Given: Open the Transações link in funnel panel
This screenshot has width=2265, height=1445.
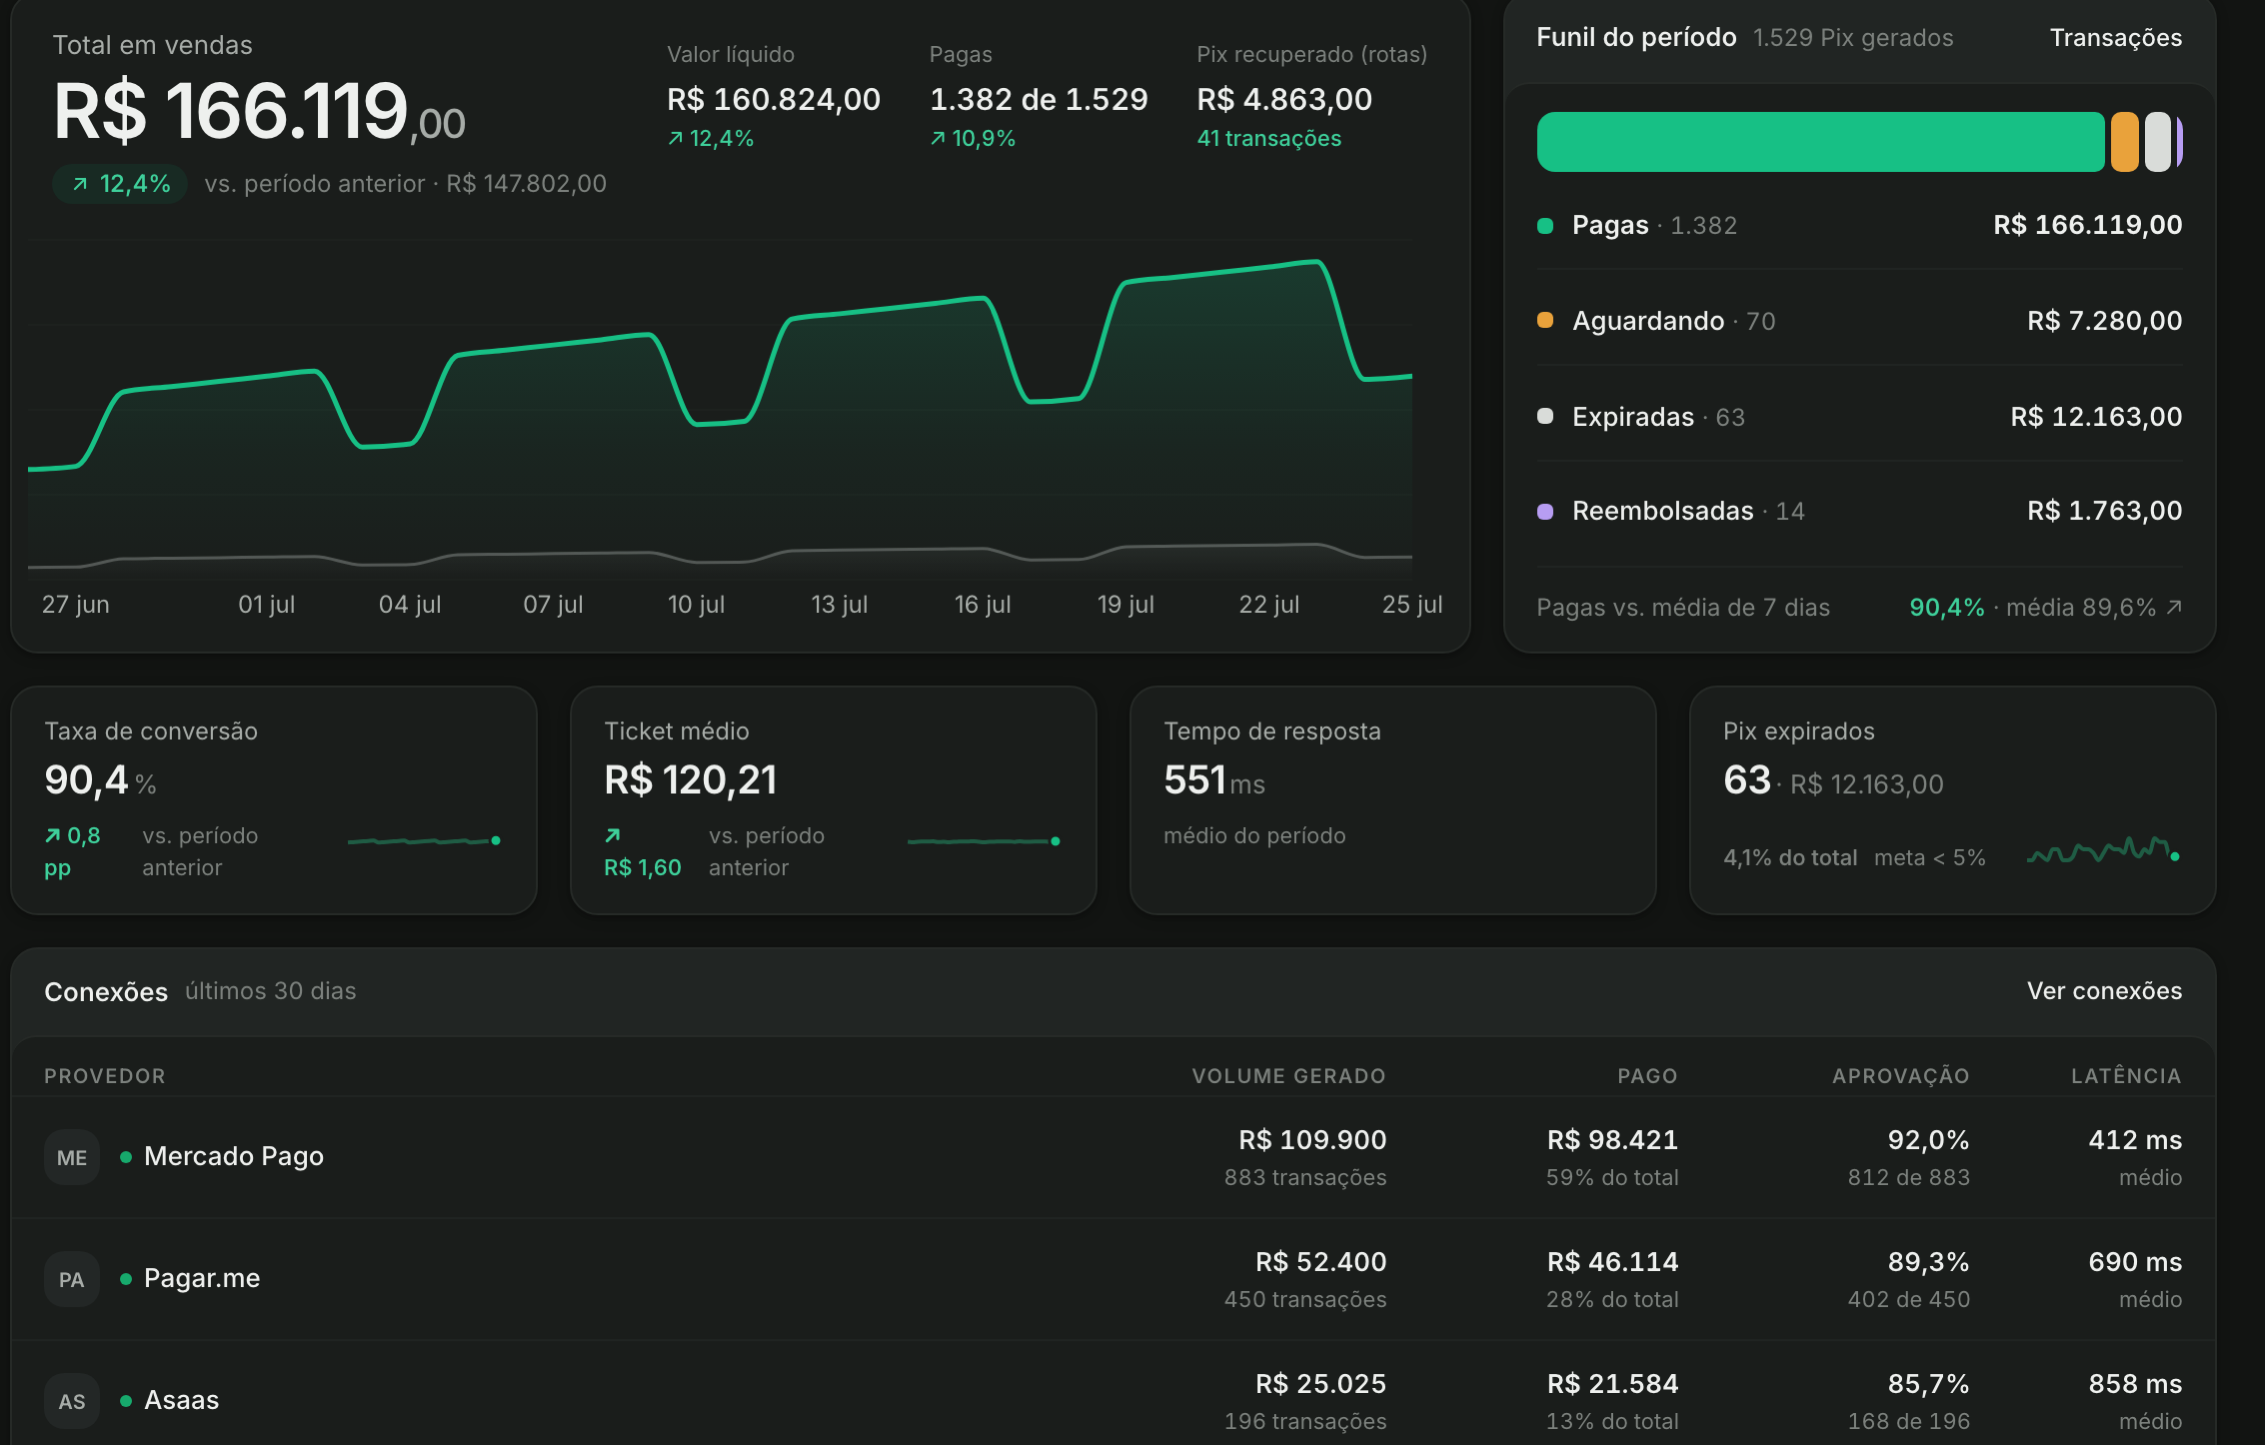Looking at the screenshot, I should point(2116,38).
